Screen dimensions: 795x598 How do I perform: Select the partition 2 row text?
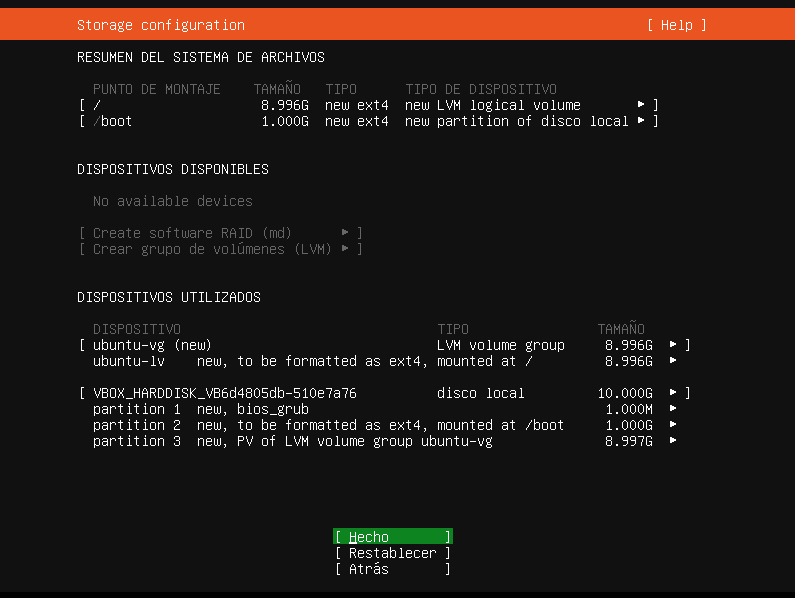tap(328, 425)
